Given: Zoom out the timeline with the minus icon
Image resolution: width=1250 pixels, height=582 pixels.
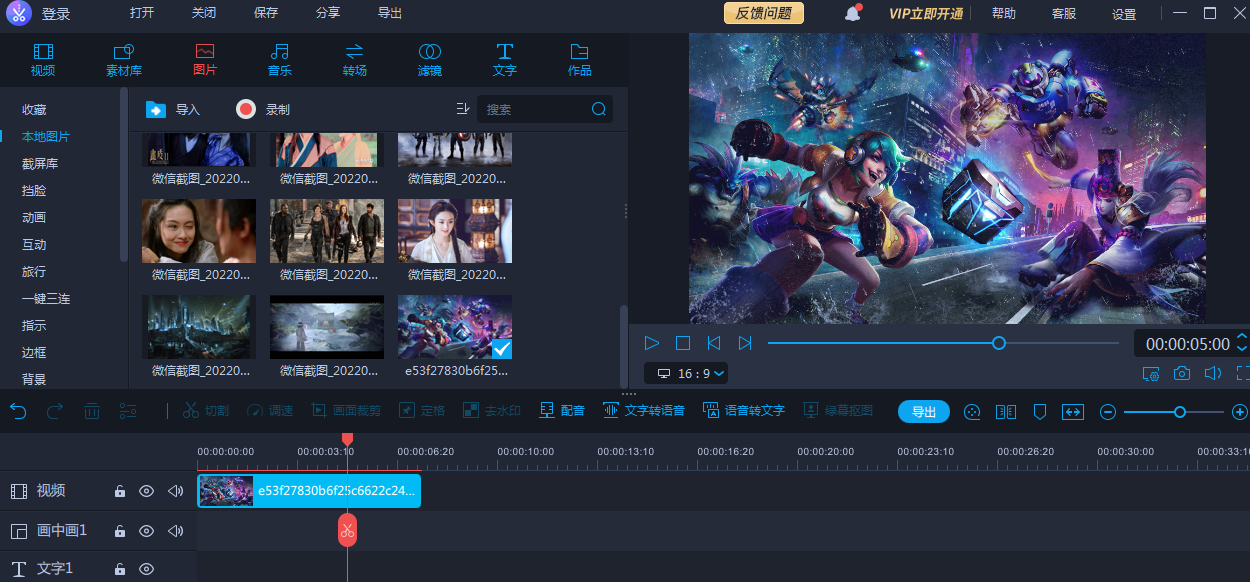Looking at the screenshot, I should 1108,411.
